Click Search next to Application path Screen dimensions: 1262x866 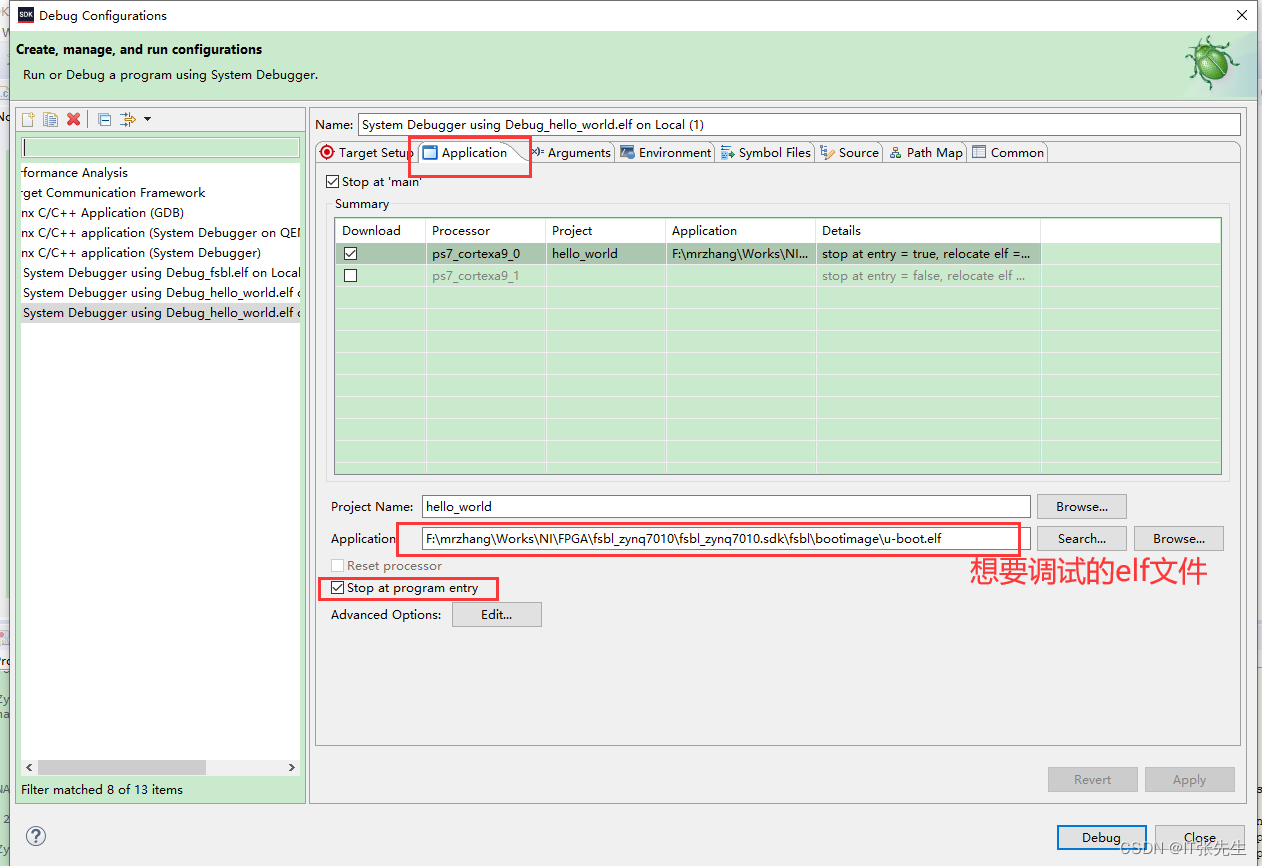[1081, 539]
